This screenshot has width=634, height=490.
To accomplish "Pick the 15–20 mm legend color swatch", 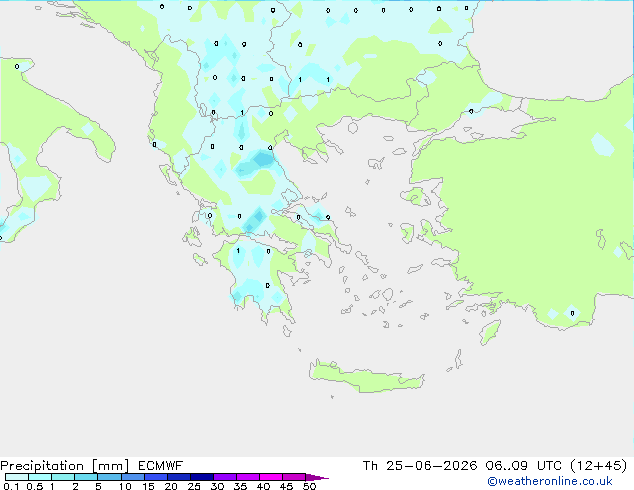I will click(x=156, y=477).
